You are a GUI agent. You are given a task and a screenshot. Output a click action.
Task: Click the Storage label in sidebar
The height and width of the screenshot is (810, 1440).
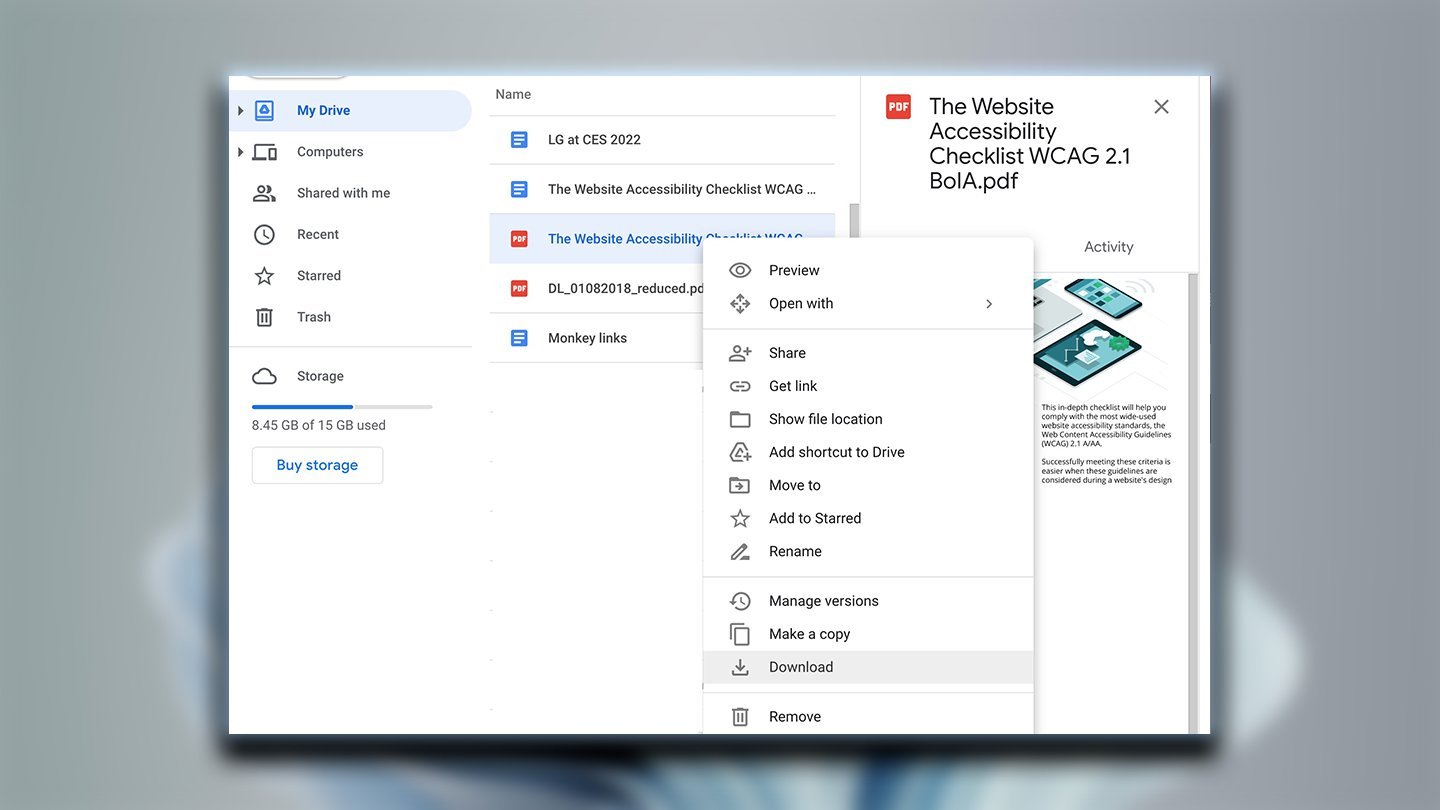point(320,376)
